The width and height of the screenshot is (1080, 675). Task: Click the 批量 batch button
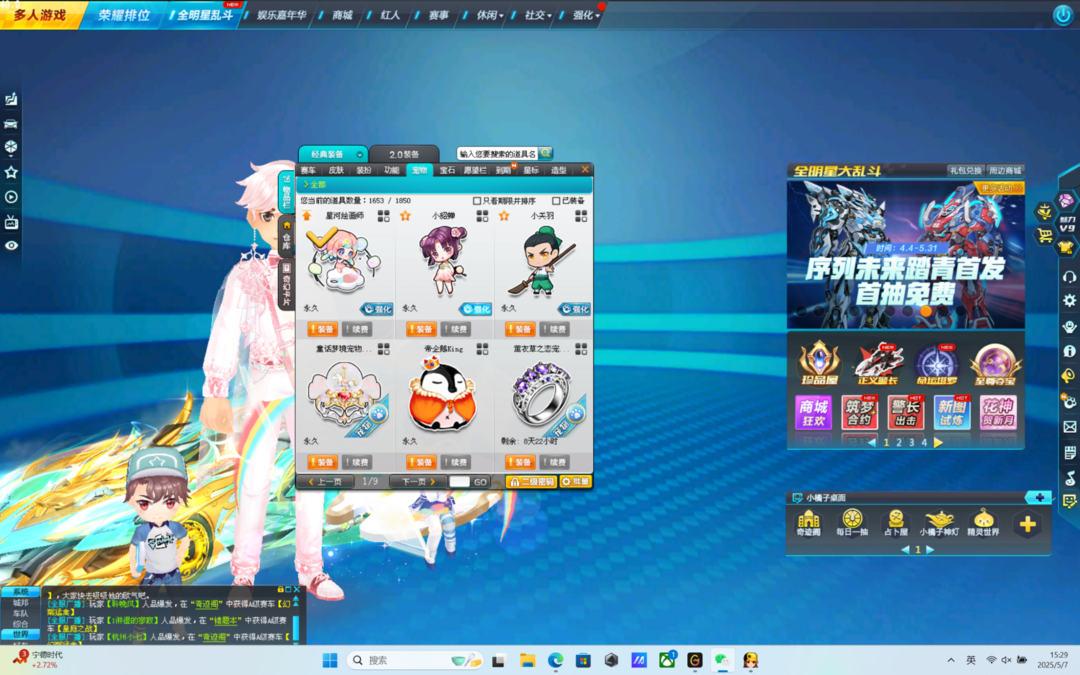click(576, 481)
